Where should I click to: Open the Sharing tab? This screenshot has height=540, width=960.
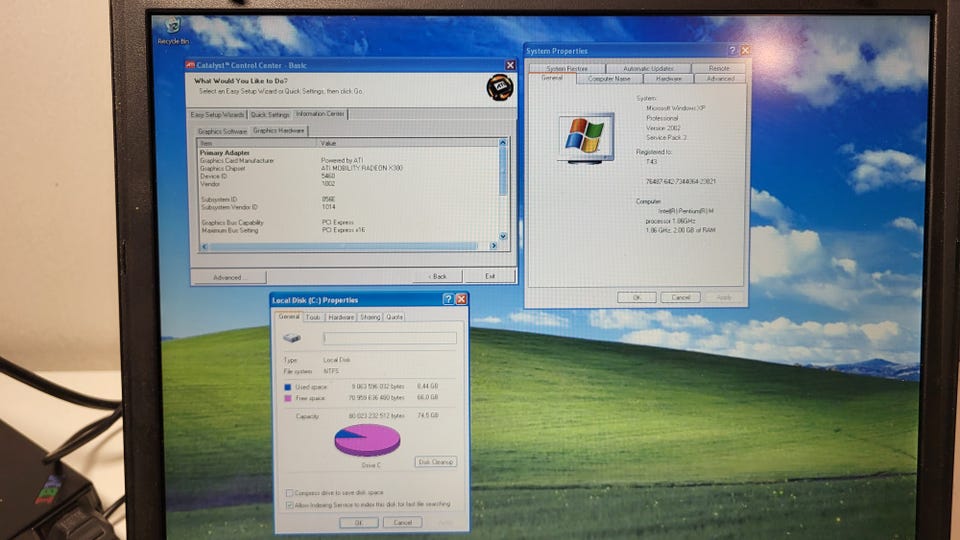[370, 317]
